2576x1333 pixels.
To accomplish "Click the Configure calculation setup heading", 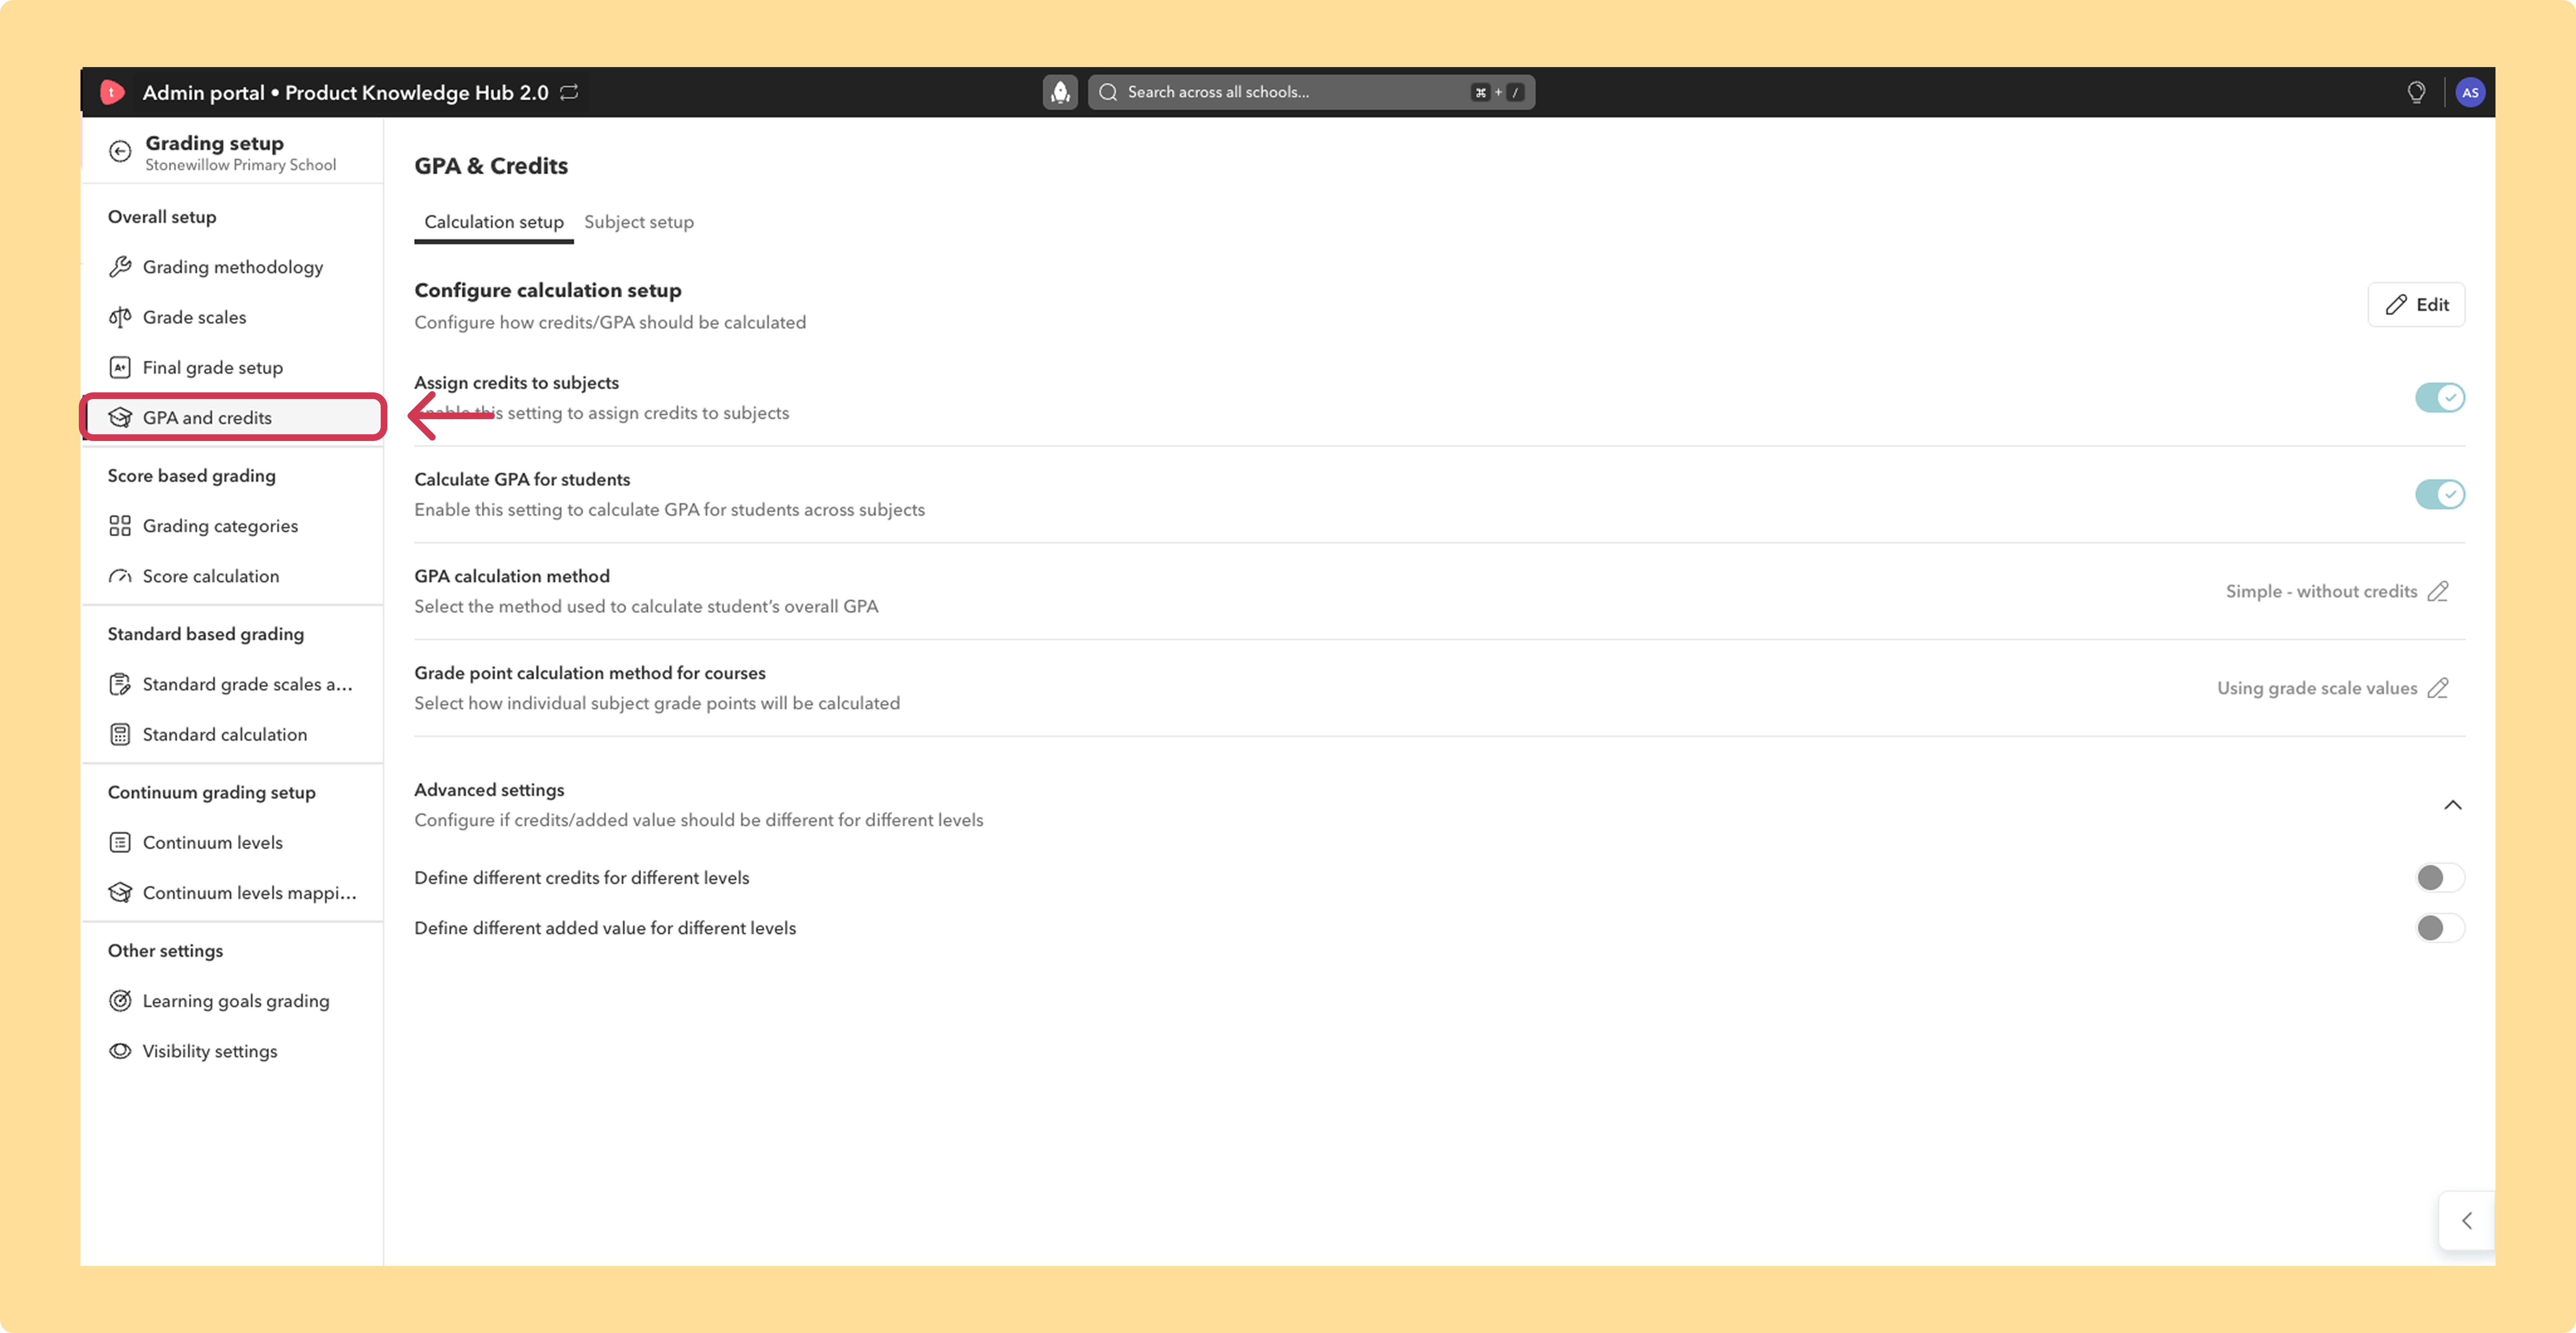I will click(x=548, y=290).
